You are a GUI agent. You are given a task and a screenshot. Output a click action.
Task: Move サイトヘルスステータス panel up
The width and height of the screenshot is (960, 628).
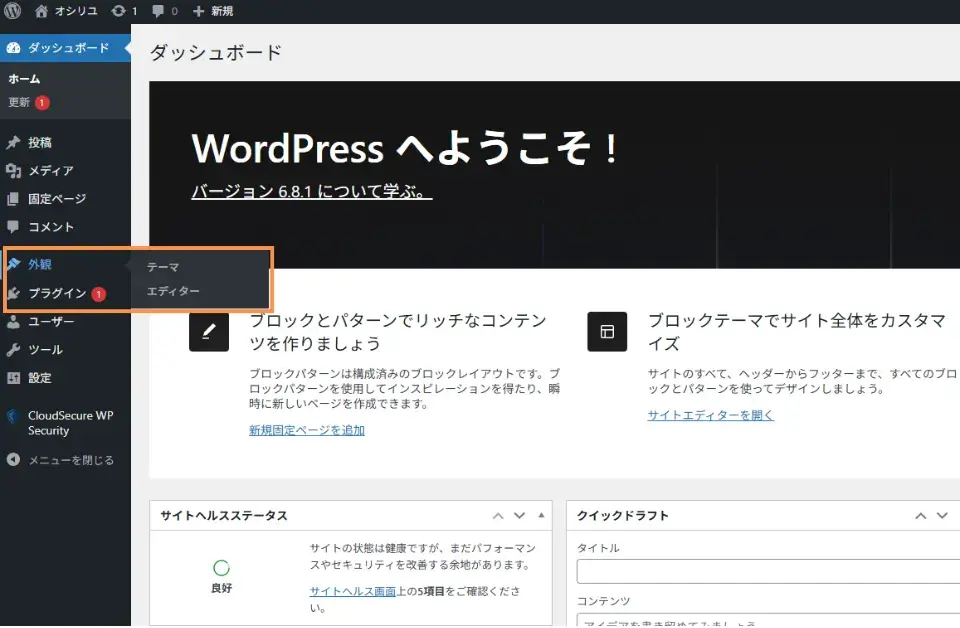tap(498, 516)
